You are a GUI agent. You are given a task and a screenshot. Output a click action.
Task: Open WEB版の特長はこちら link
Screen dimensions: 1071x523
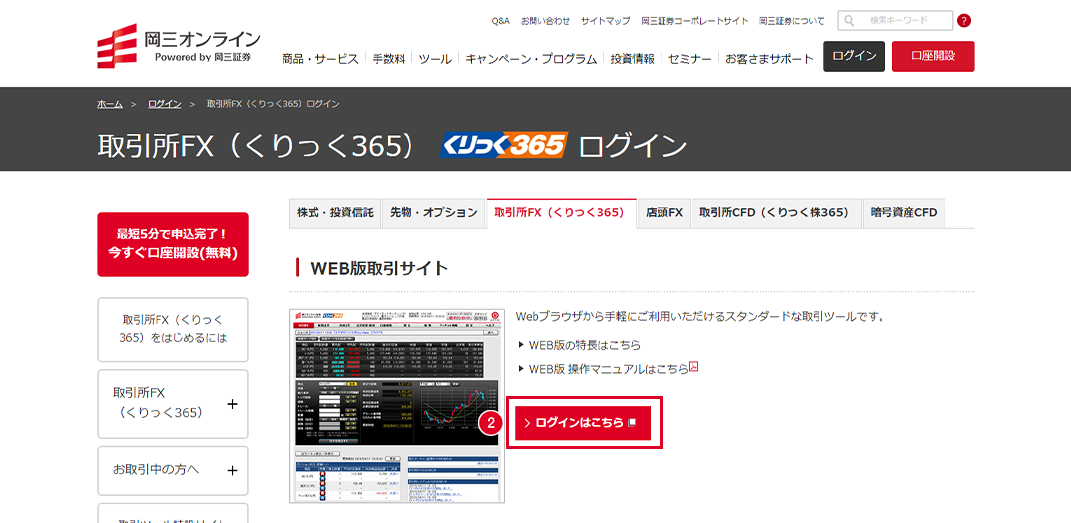(585, 345)
